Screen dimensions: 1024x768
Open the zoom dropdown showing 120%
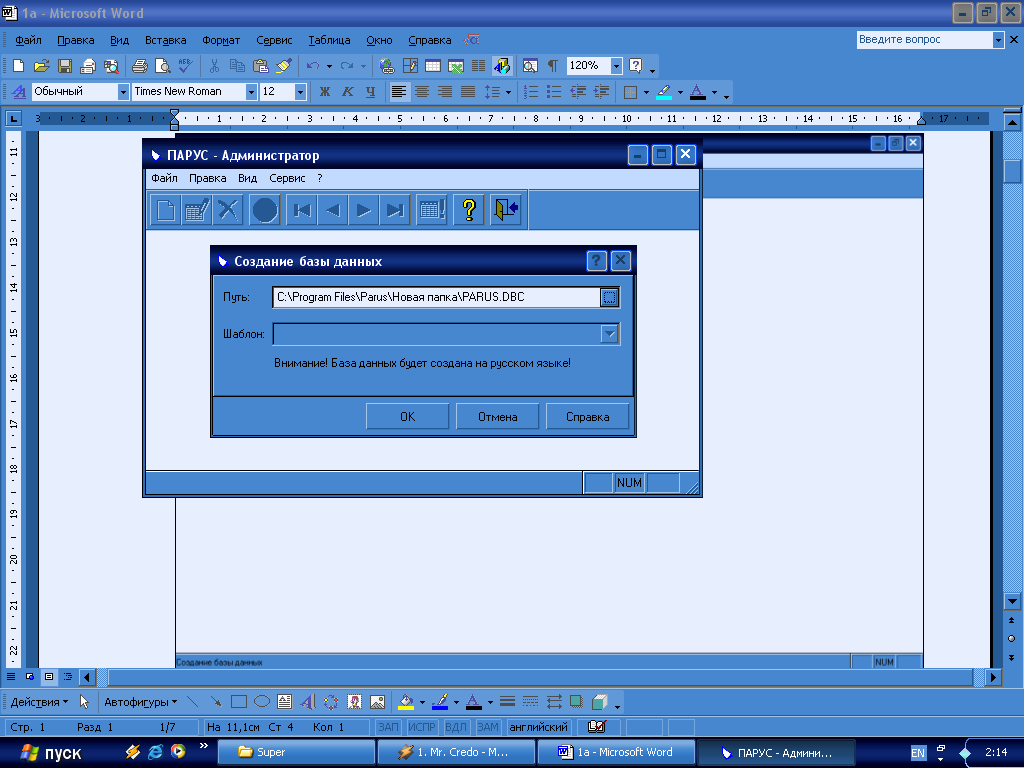click(x=616, y=65)
